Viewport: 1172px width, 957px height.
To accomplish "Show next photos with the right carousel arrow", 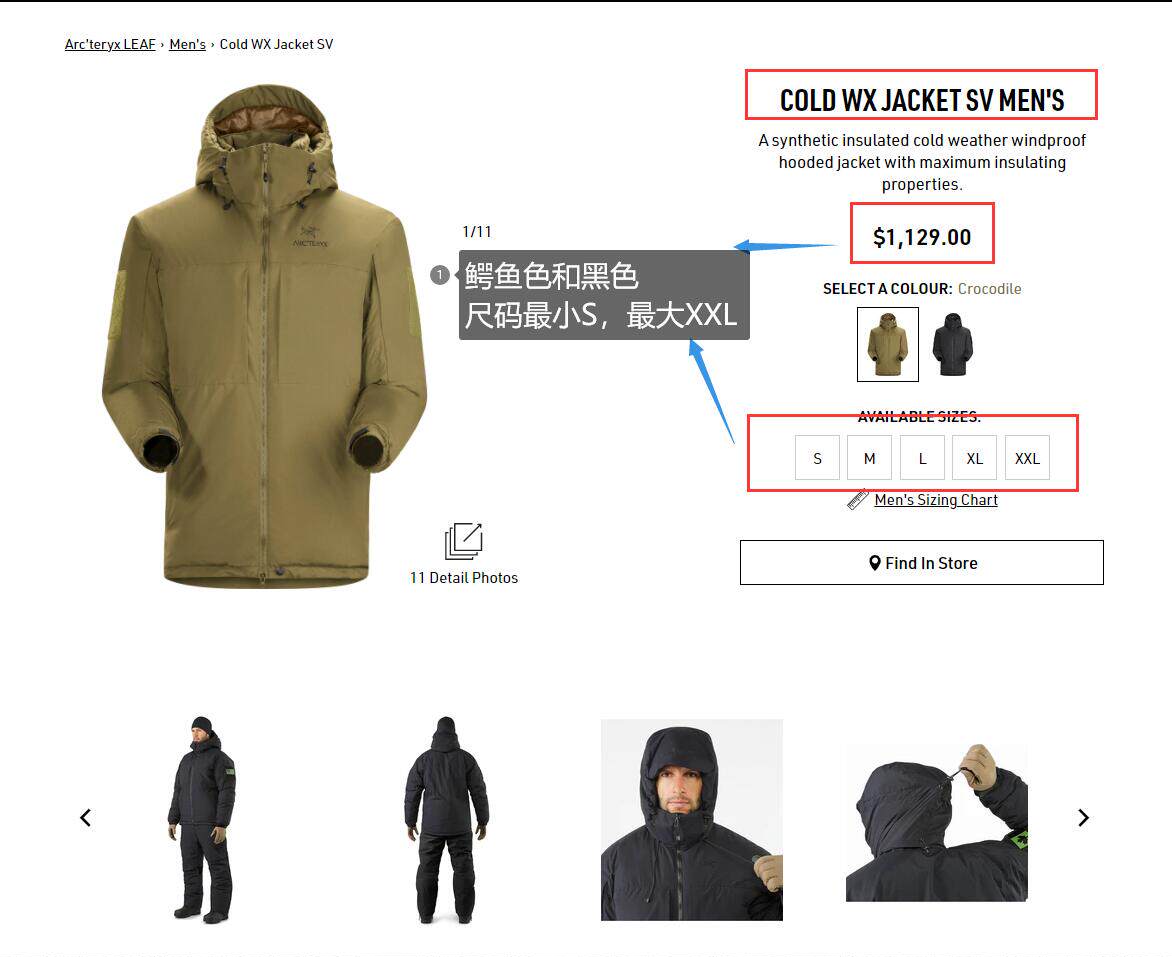I will [x=1083, y=818].
